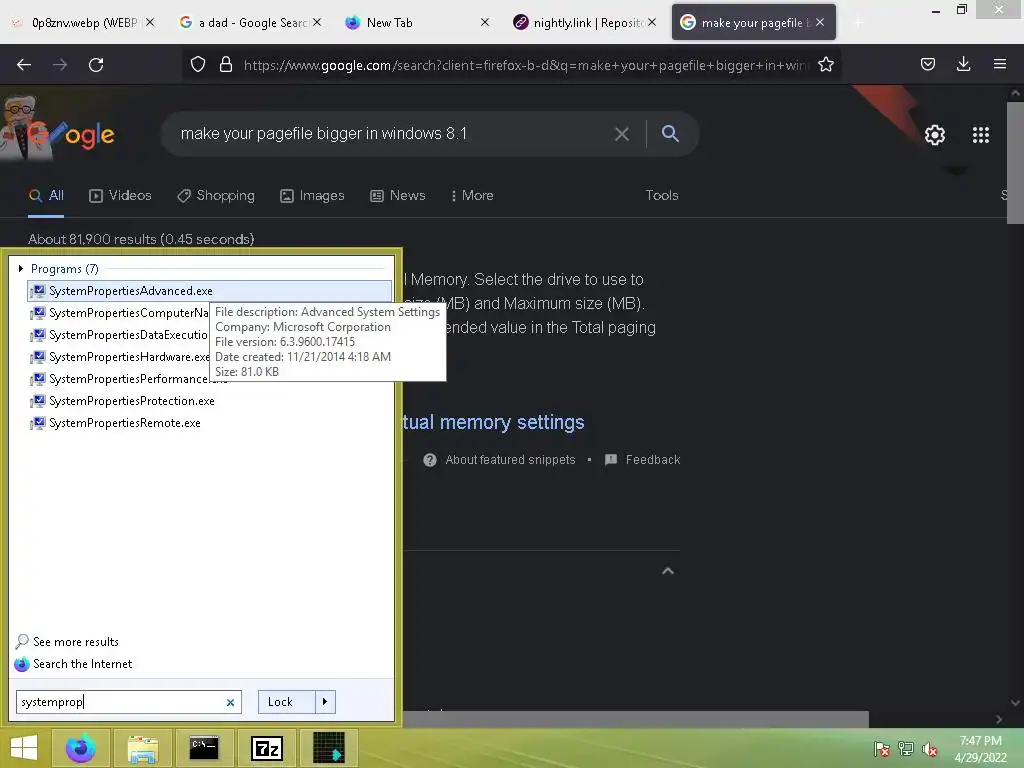Select the Shopping search filter
1024x768 pixels.
tap(216, 195)
